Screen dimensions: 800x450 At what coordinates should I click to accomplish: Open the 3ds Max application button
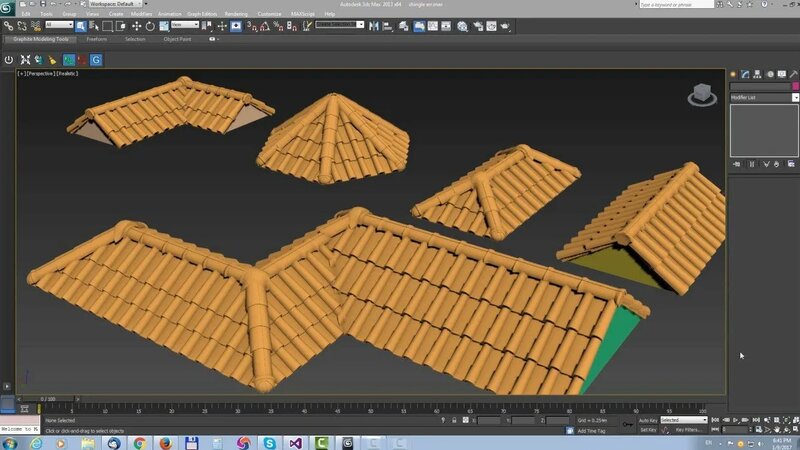pyautogui.click(x=7, y=7)
